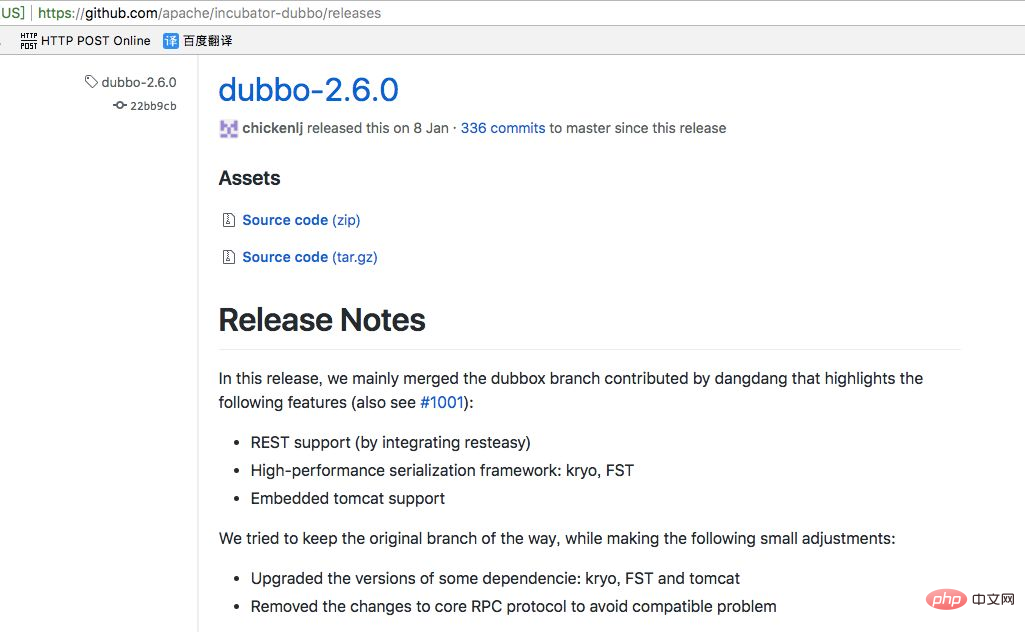Screen dimensions: 1025x632
Task: Click the tar.gz file icon
Action: (228, 257)
